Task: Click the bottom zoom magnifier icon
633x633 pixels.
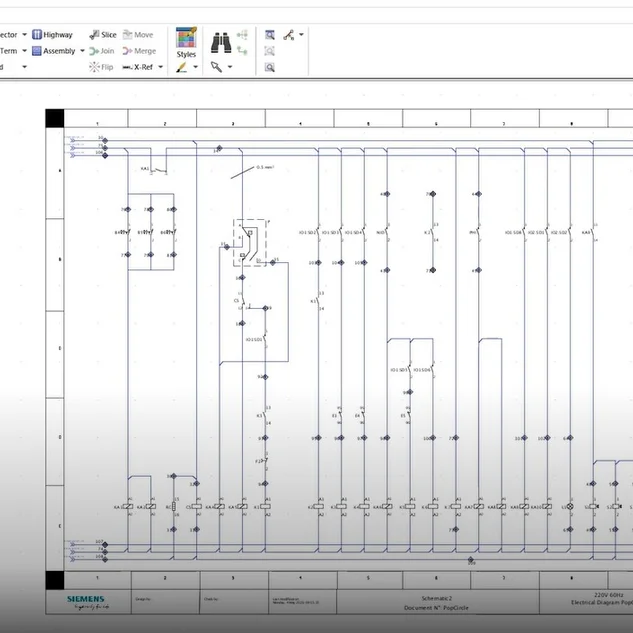Action: tap(270, 67)
